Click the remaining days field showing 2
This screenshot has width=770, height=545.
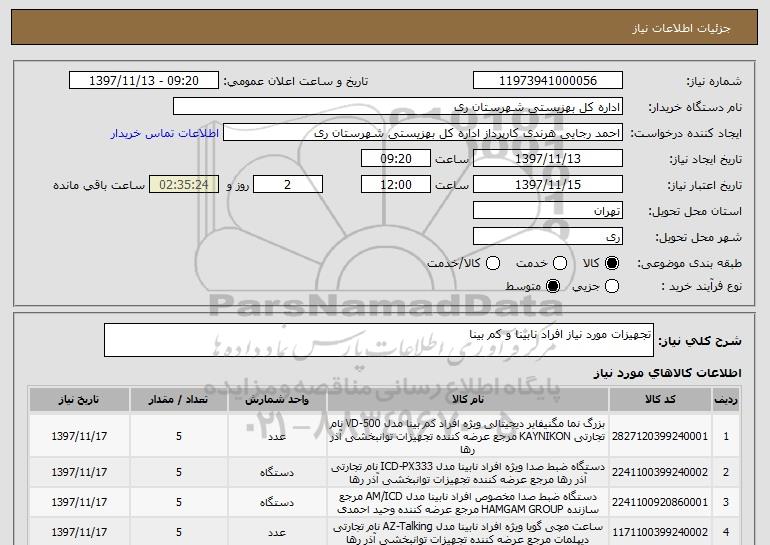[x=288, y=185]
